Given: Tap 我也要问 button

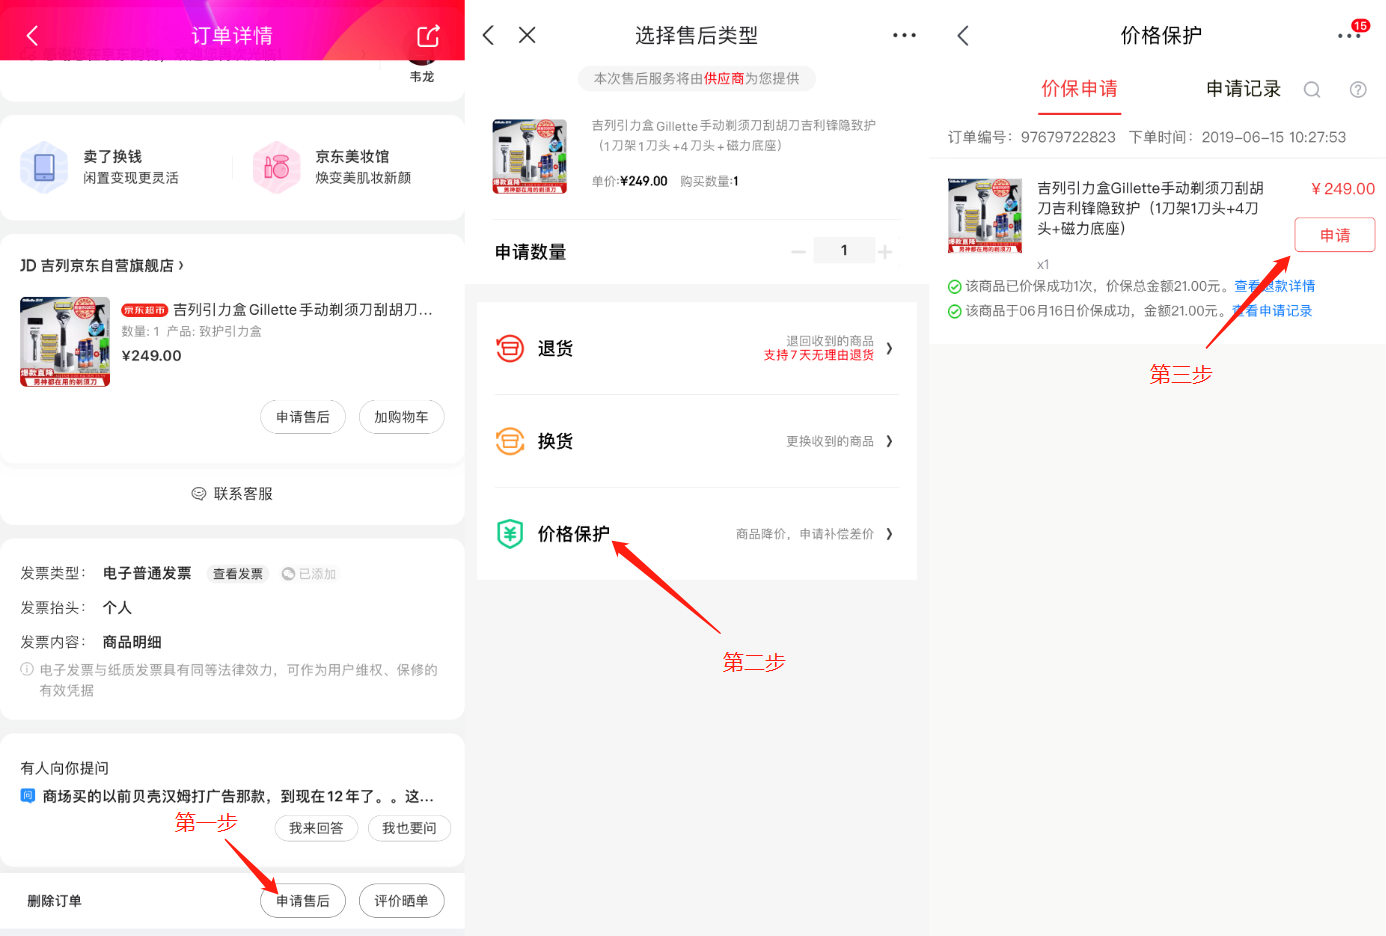Looking at the screenshot, I should click(409, 828).
